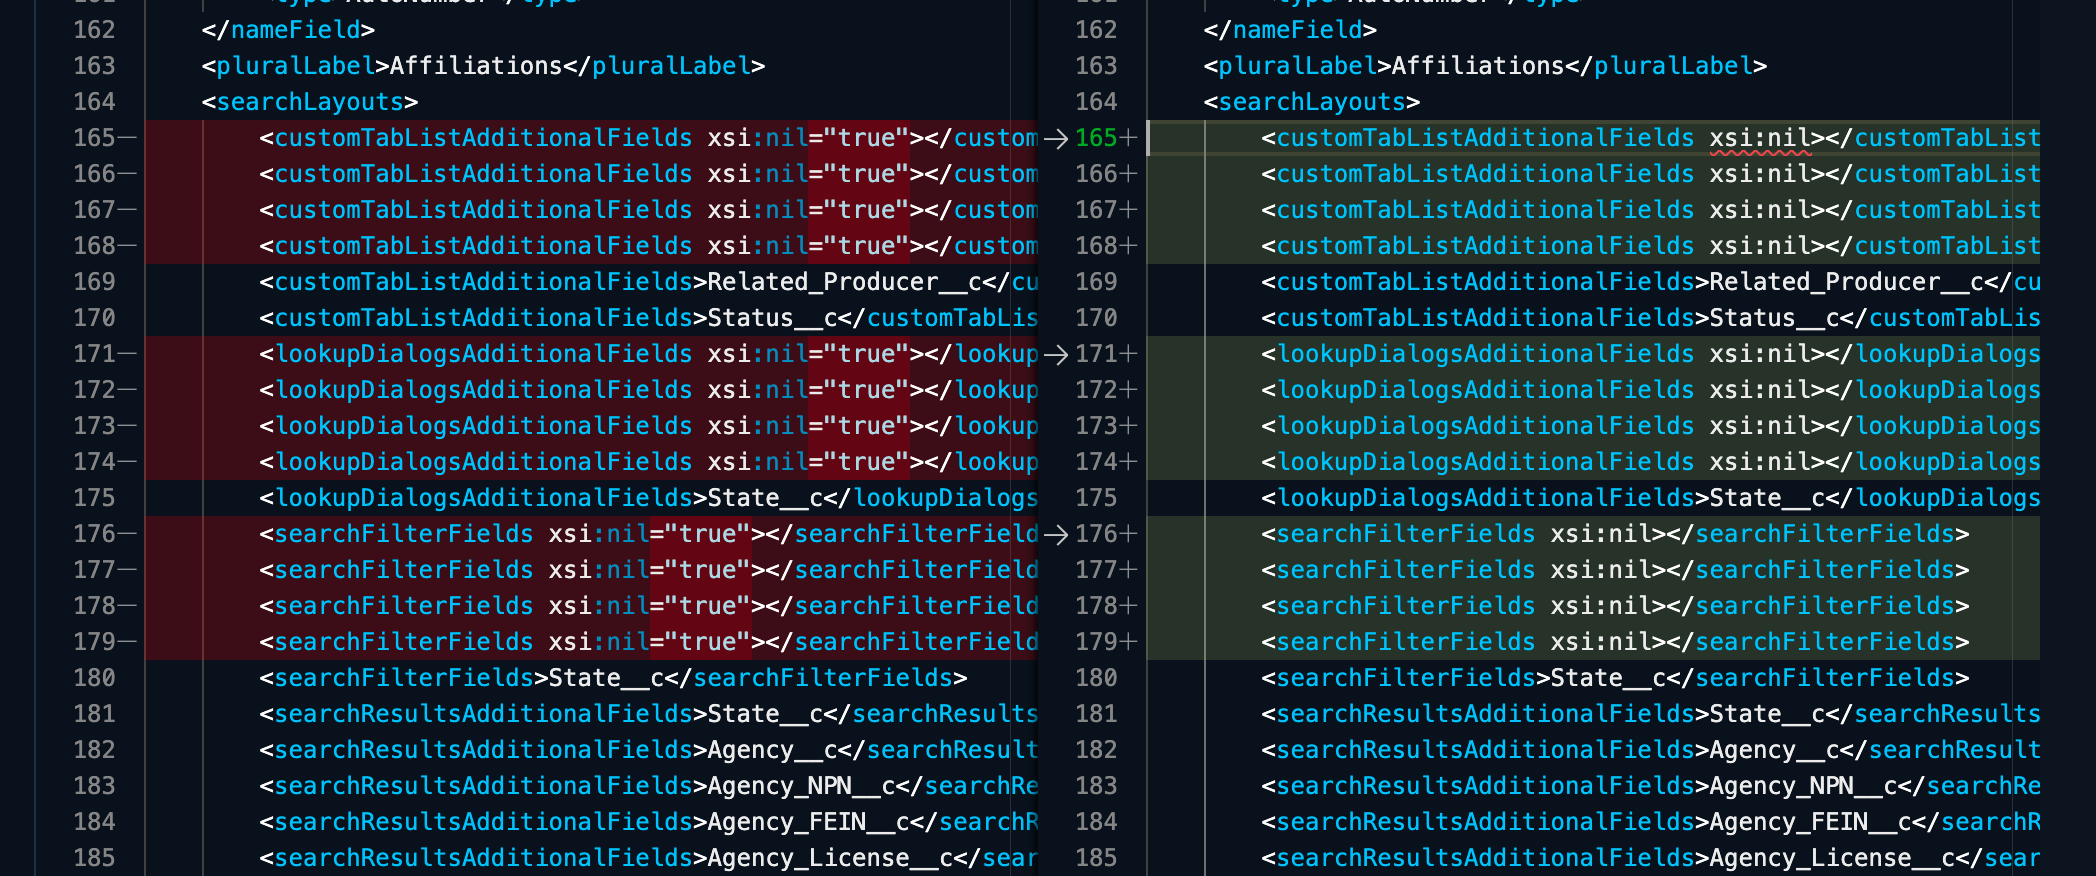Click line number 180 in the right pane
The width and height of the screenshot is (2096, 876).
1096,678
